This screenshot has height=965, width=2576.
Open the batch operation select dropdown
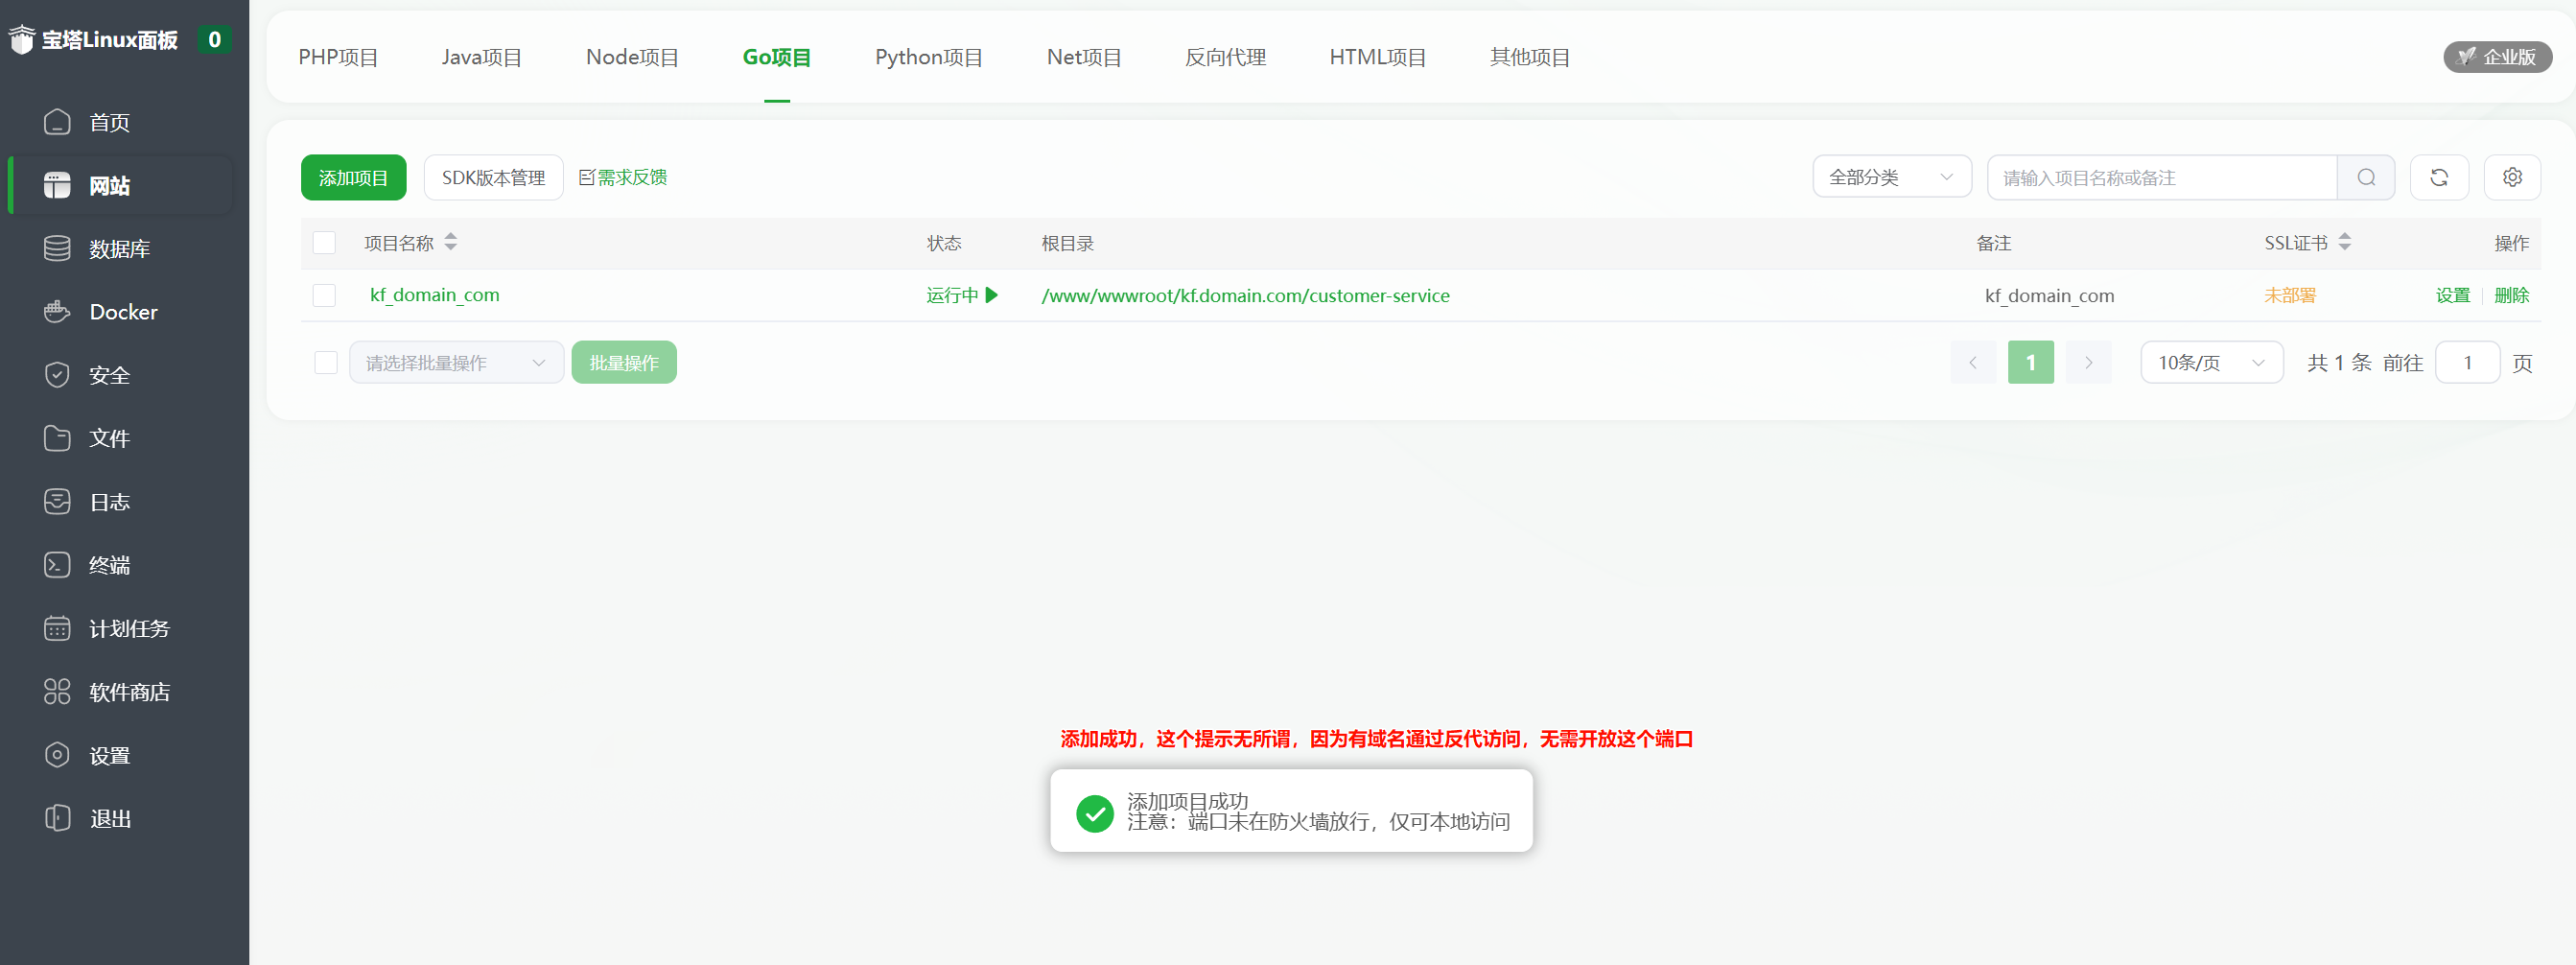[x=456, y=363]
